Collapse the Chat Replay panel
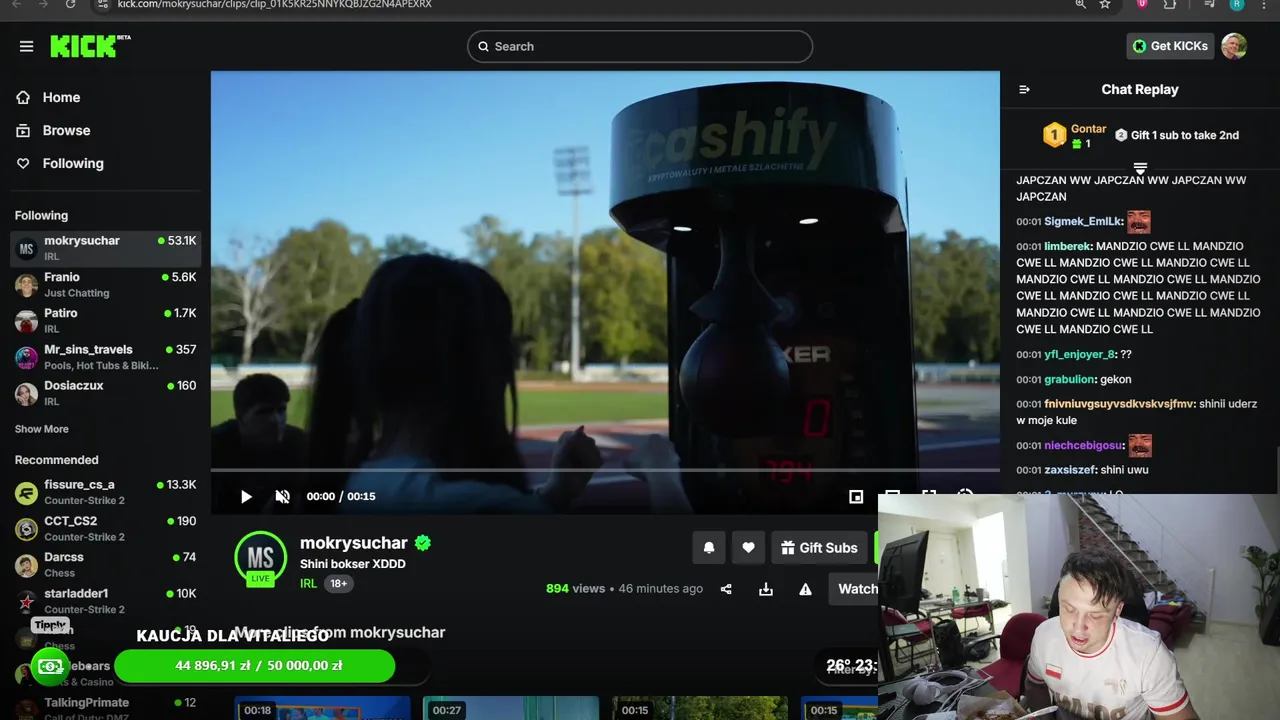The width and height of the screenshot is (1280, 720). 1024,89
